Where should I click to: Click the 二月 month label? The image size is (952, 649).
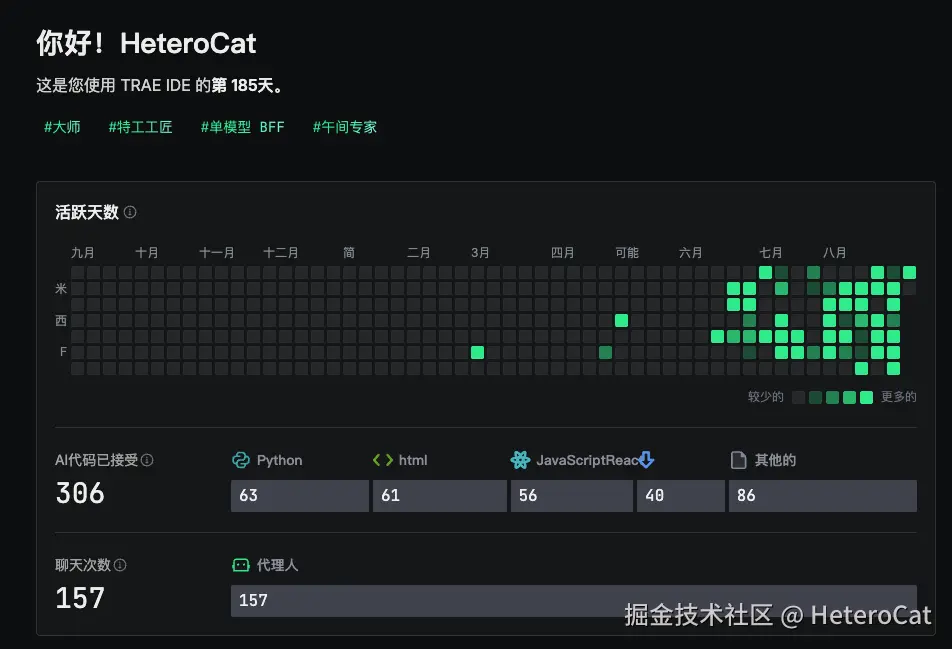(418, 253)
